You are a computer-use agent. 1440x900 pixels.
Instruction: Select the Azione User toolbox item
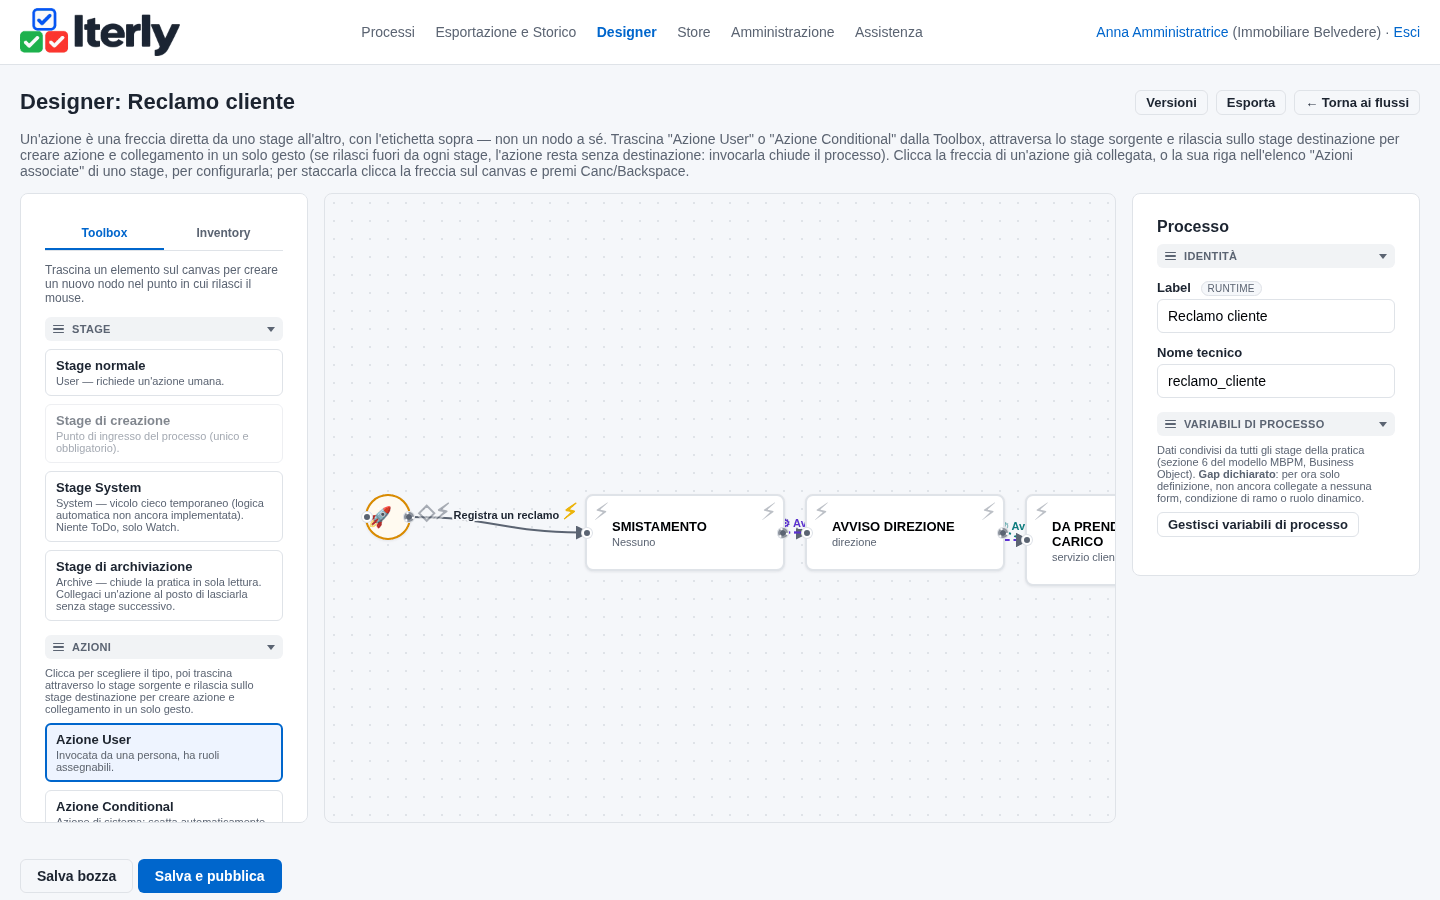click(x=164, y=752)
